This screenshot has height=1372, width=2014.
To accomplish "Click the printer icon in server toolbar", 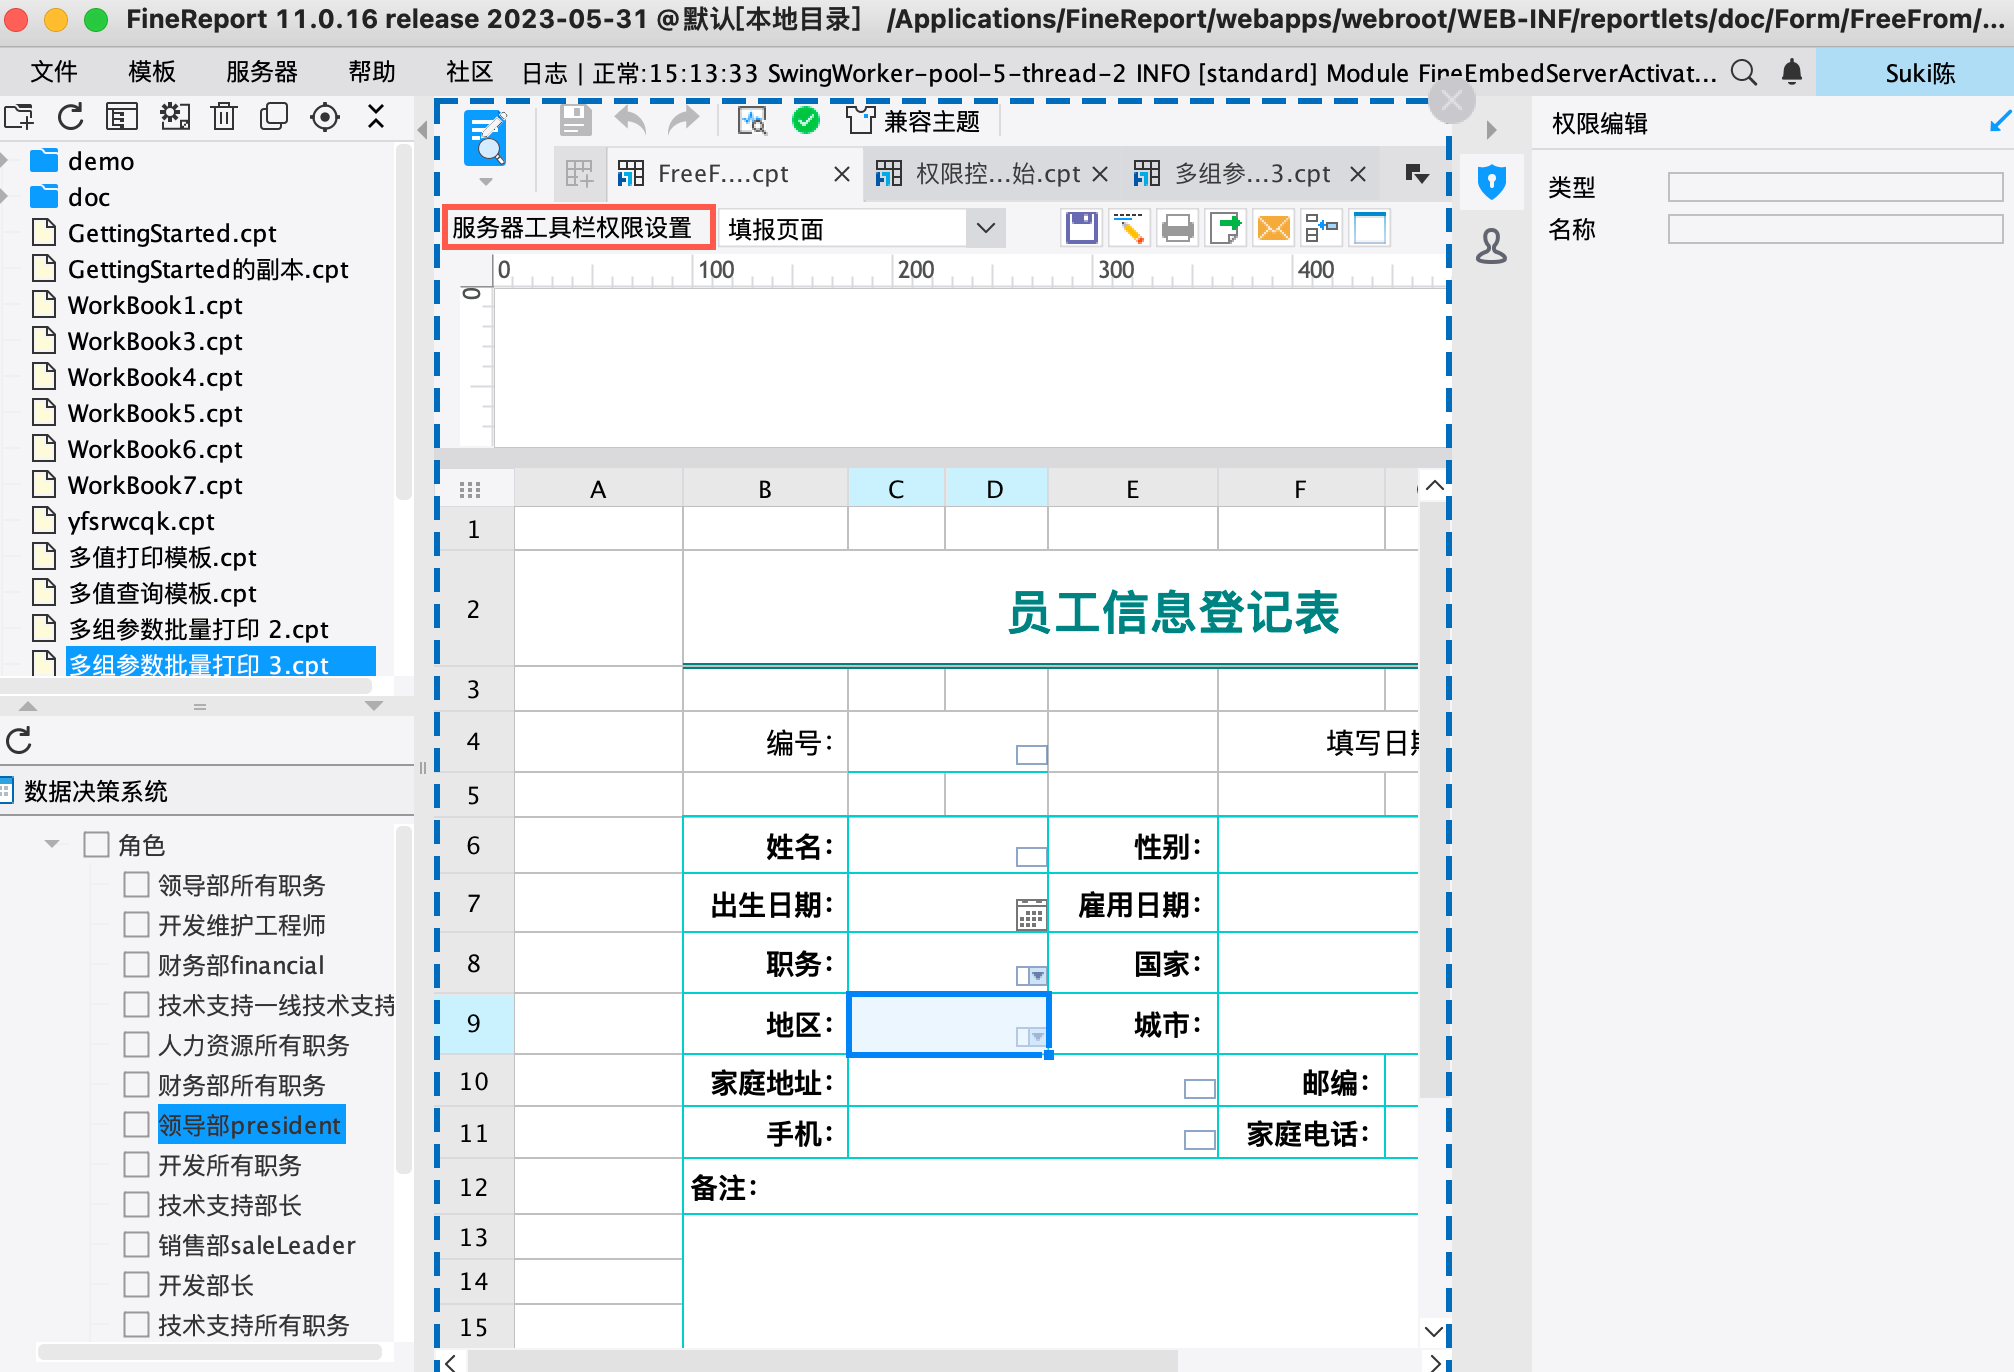I will 1177,229.
